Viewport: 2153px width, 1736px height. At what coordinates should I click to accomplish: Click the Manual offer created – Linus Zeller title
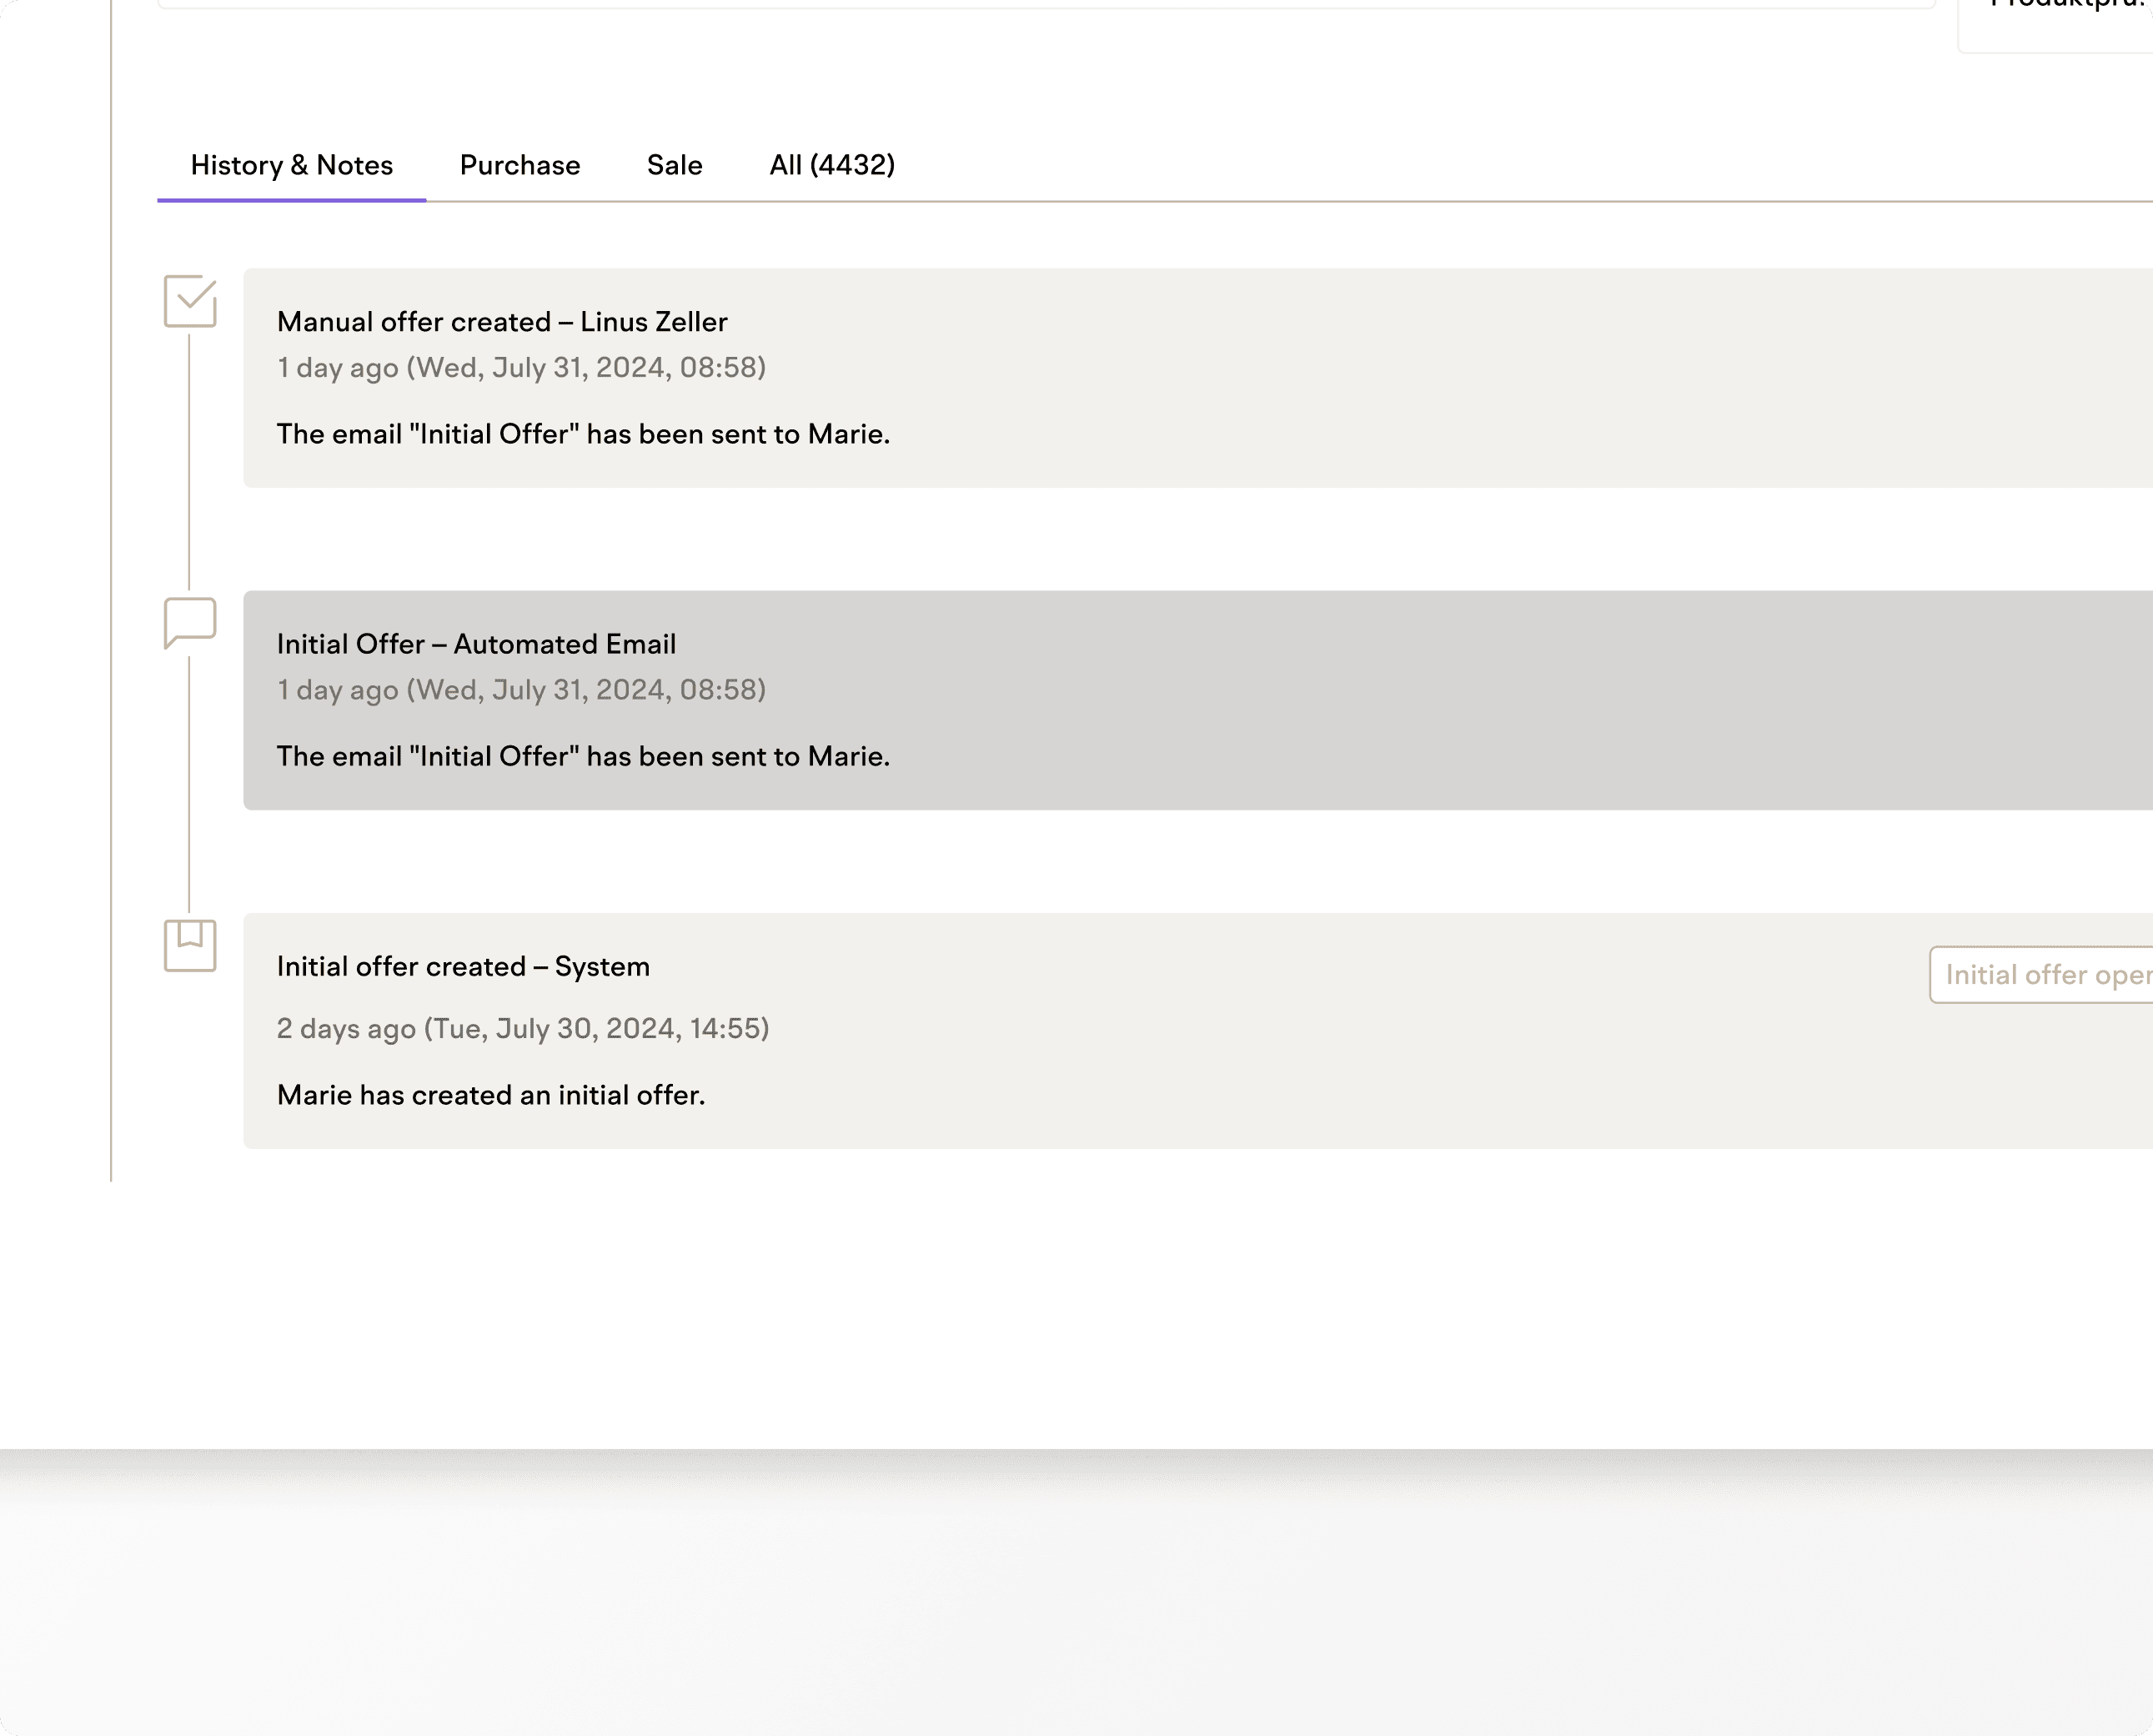click(x=502, y=322)
